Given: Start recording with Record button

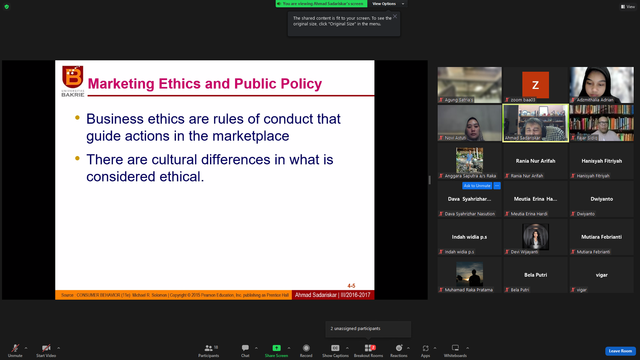Looking at the screenshot, I should pyautogui.click(x=306, y=350).
